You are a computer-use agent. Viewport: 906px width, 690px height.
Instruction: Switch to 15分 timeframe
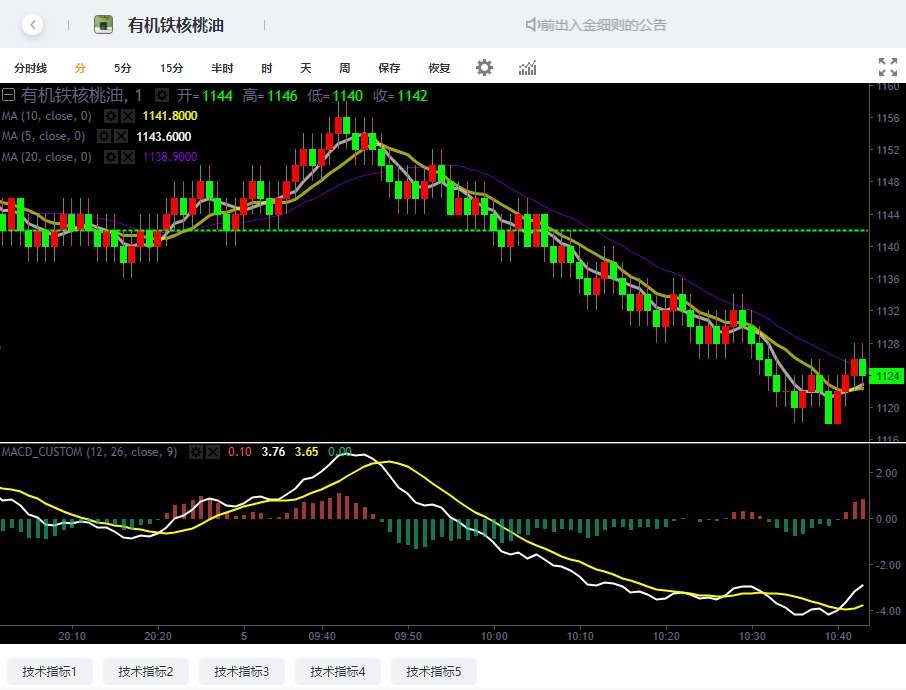pyautogui.click(x=171, y=68)
